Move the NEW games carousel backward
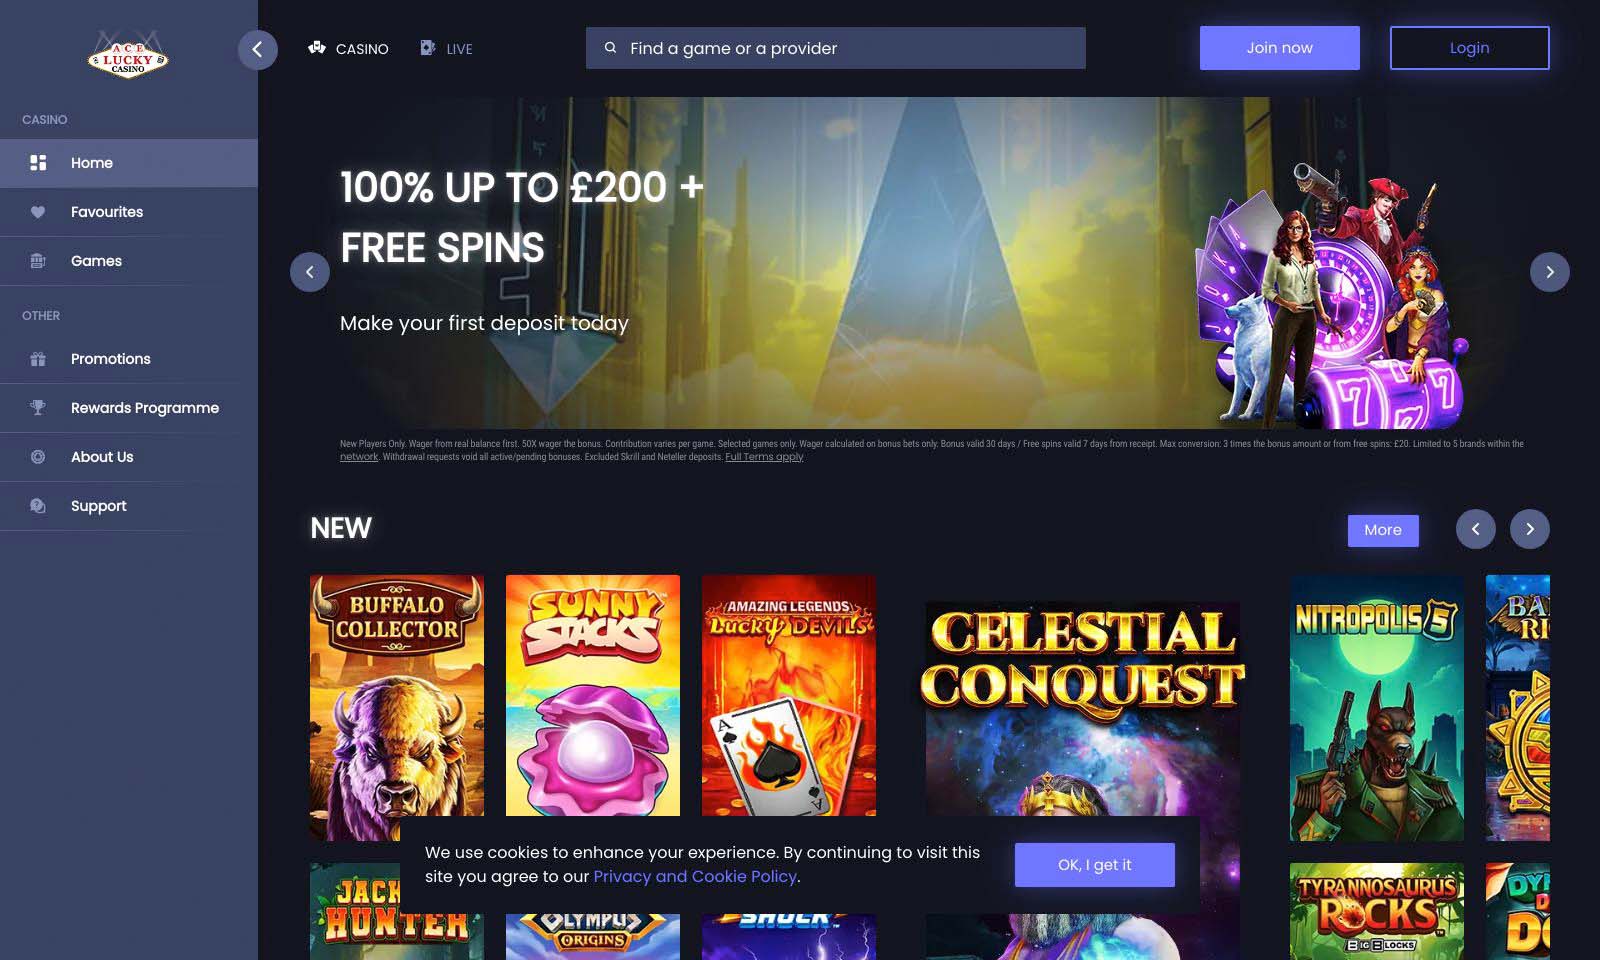The height and width of the screenshot is (960, 1600). tap(1476, 529)
